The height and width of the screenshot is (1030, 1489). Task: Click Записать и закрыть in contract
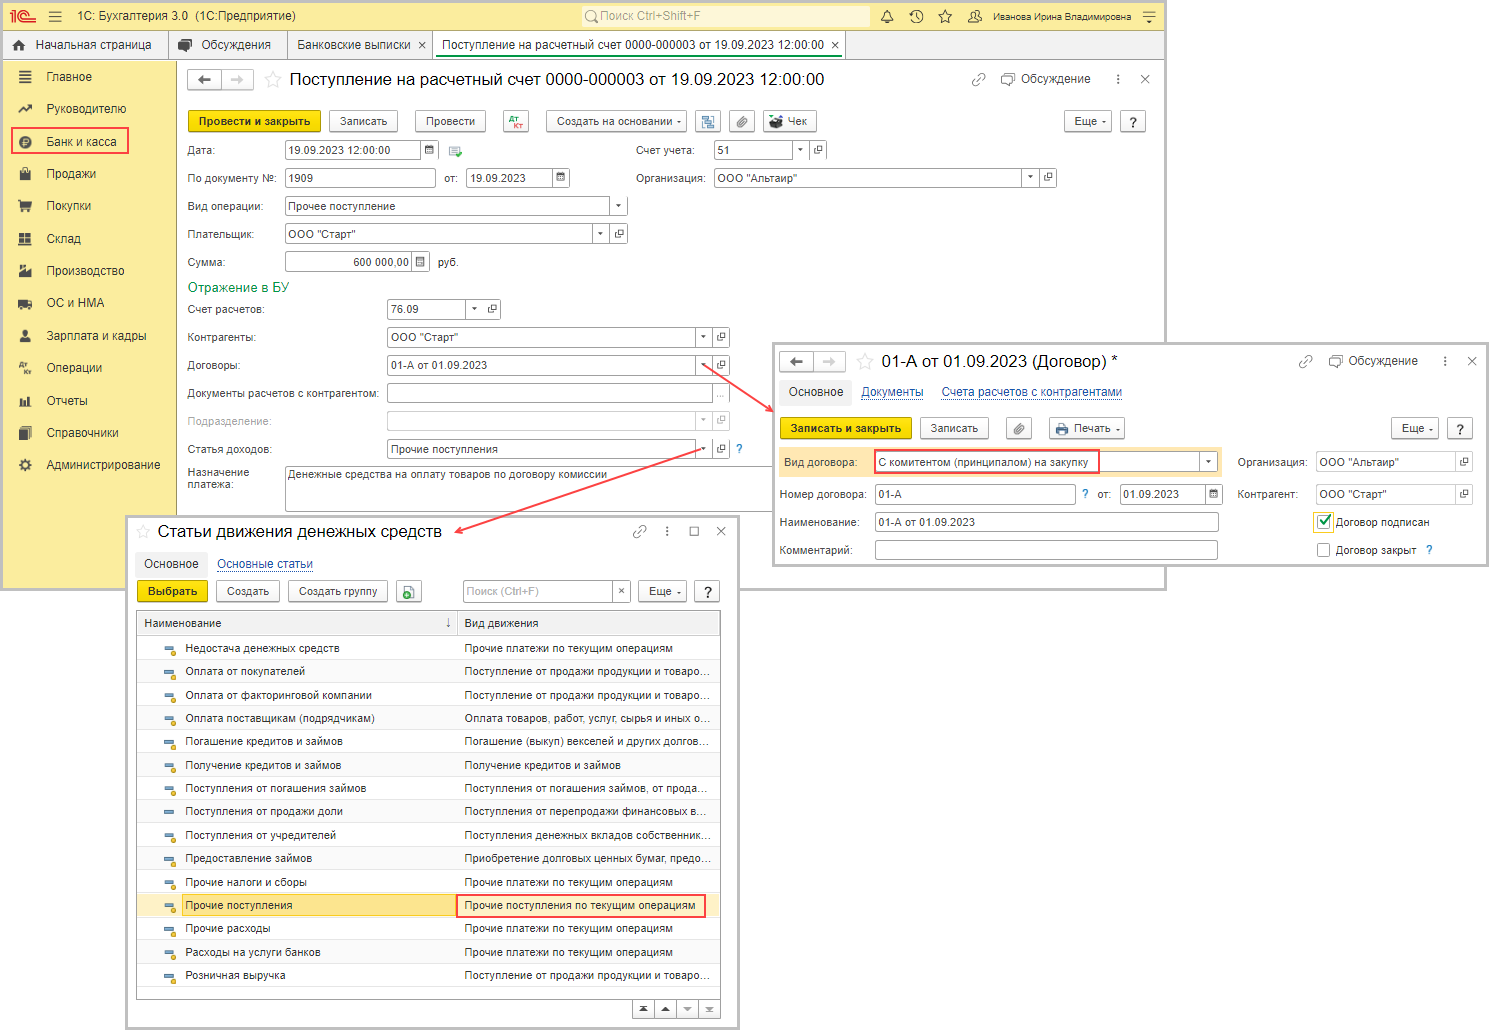tap(845, 428)
